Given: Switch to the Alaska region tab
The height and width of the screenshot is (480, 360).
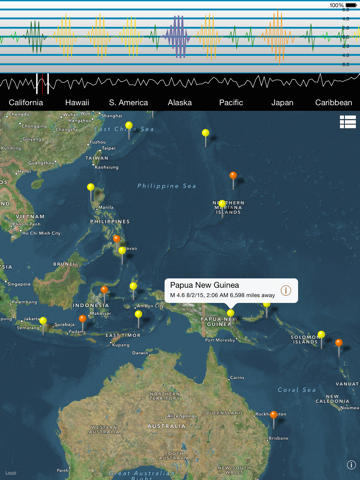Looking at the screenshot, I should coord(180,102).
